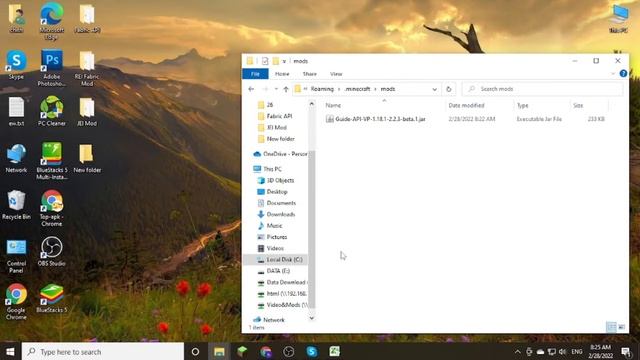Switch to details view layout button
Viewport: 640px width, 360px height.
click(x=611, y=327)
